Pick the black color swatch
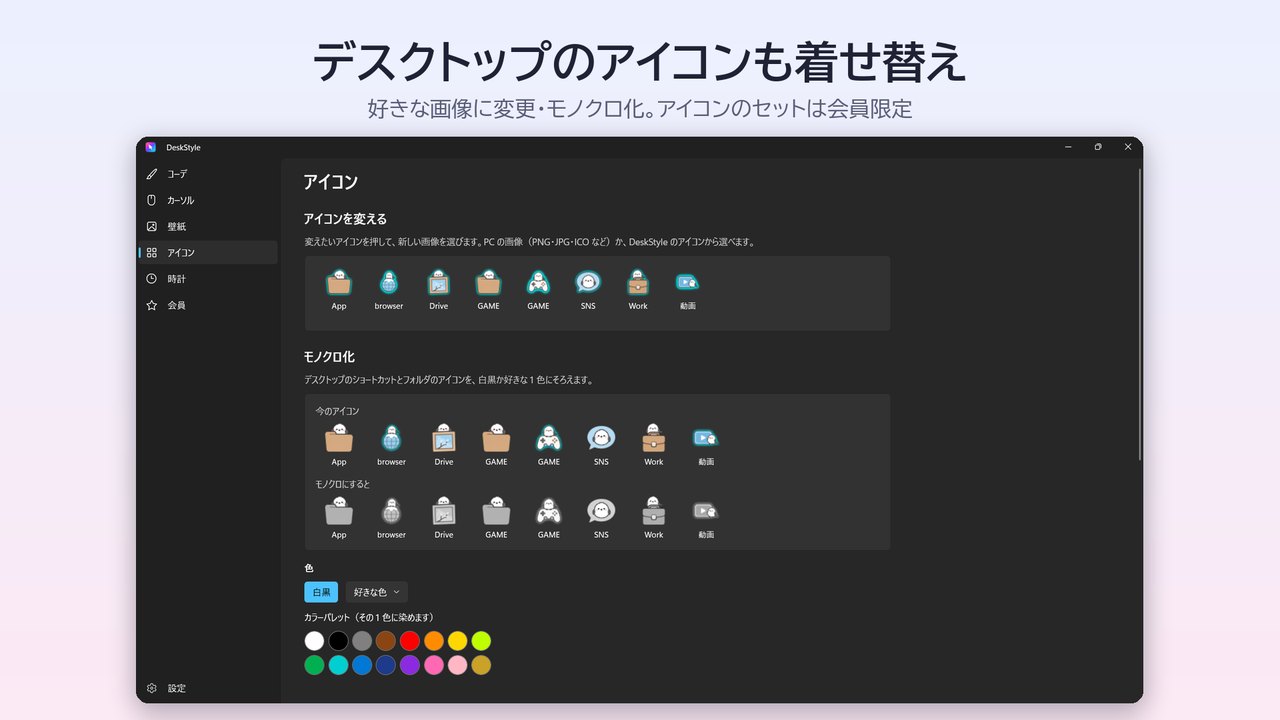 tap(339, 641)
